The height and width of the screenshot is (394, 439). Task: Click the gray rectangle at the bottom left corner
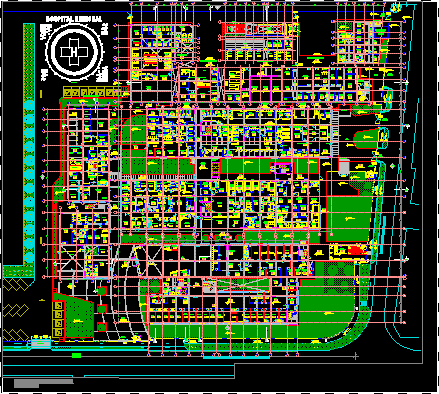[x=43, y=383]
